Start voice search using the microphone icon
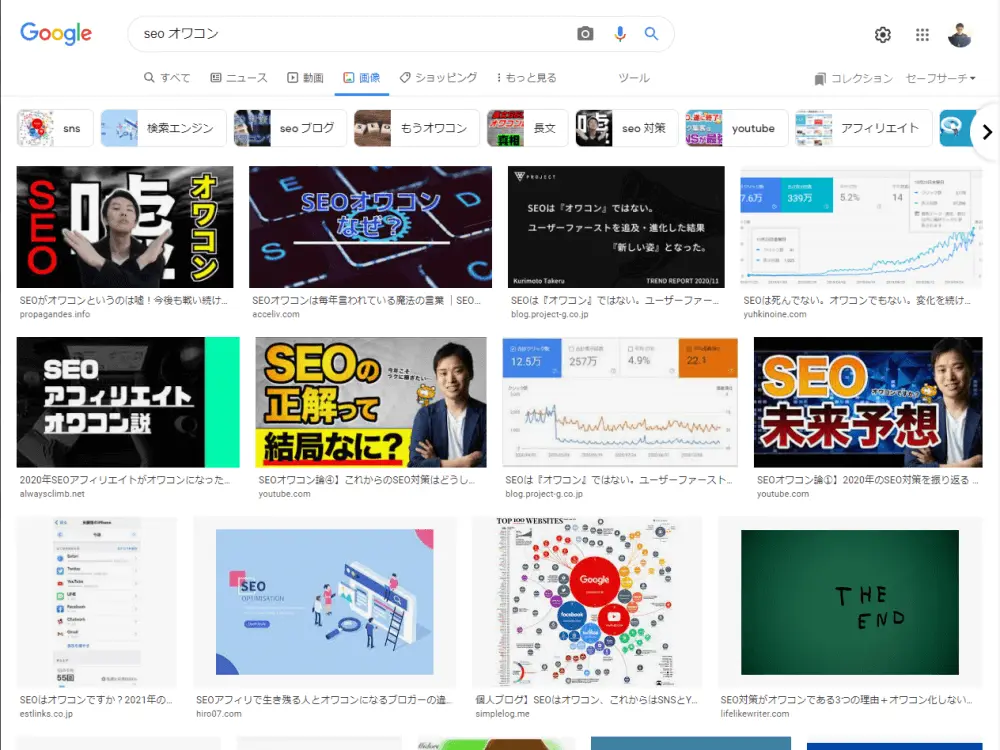This screenshot has height=750, width=1000. pyautogui.click(x=619, y=33)
